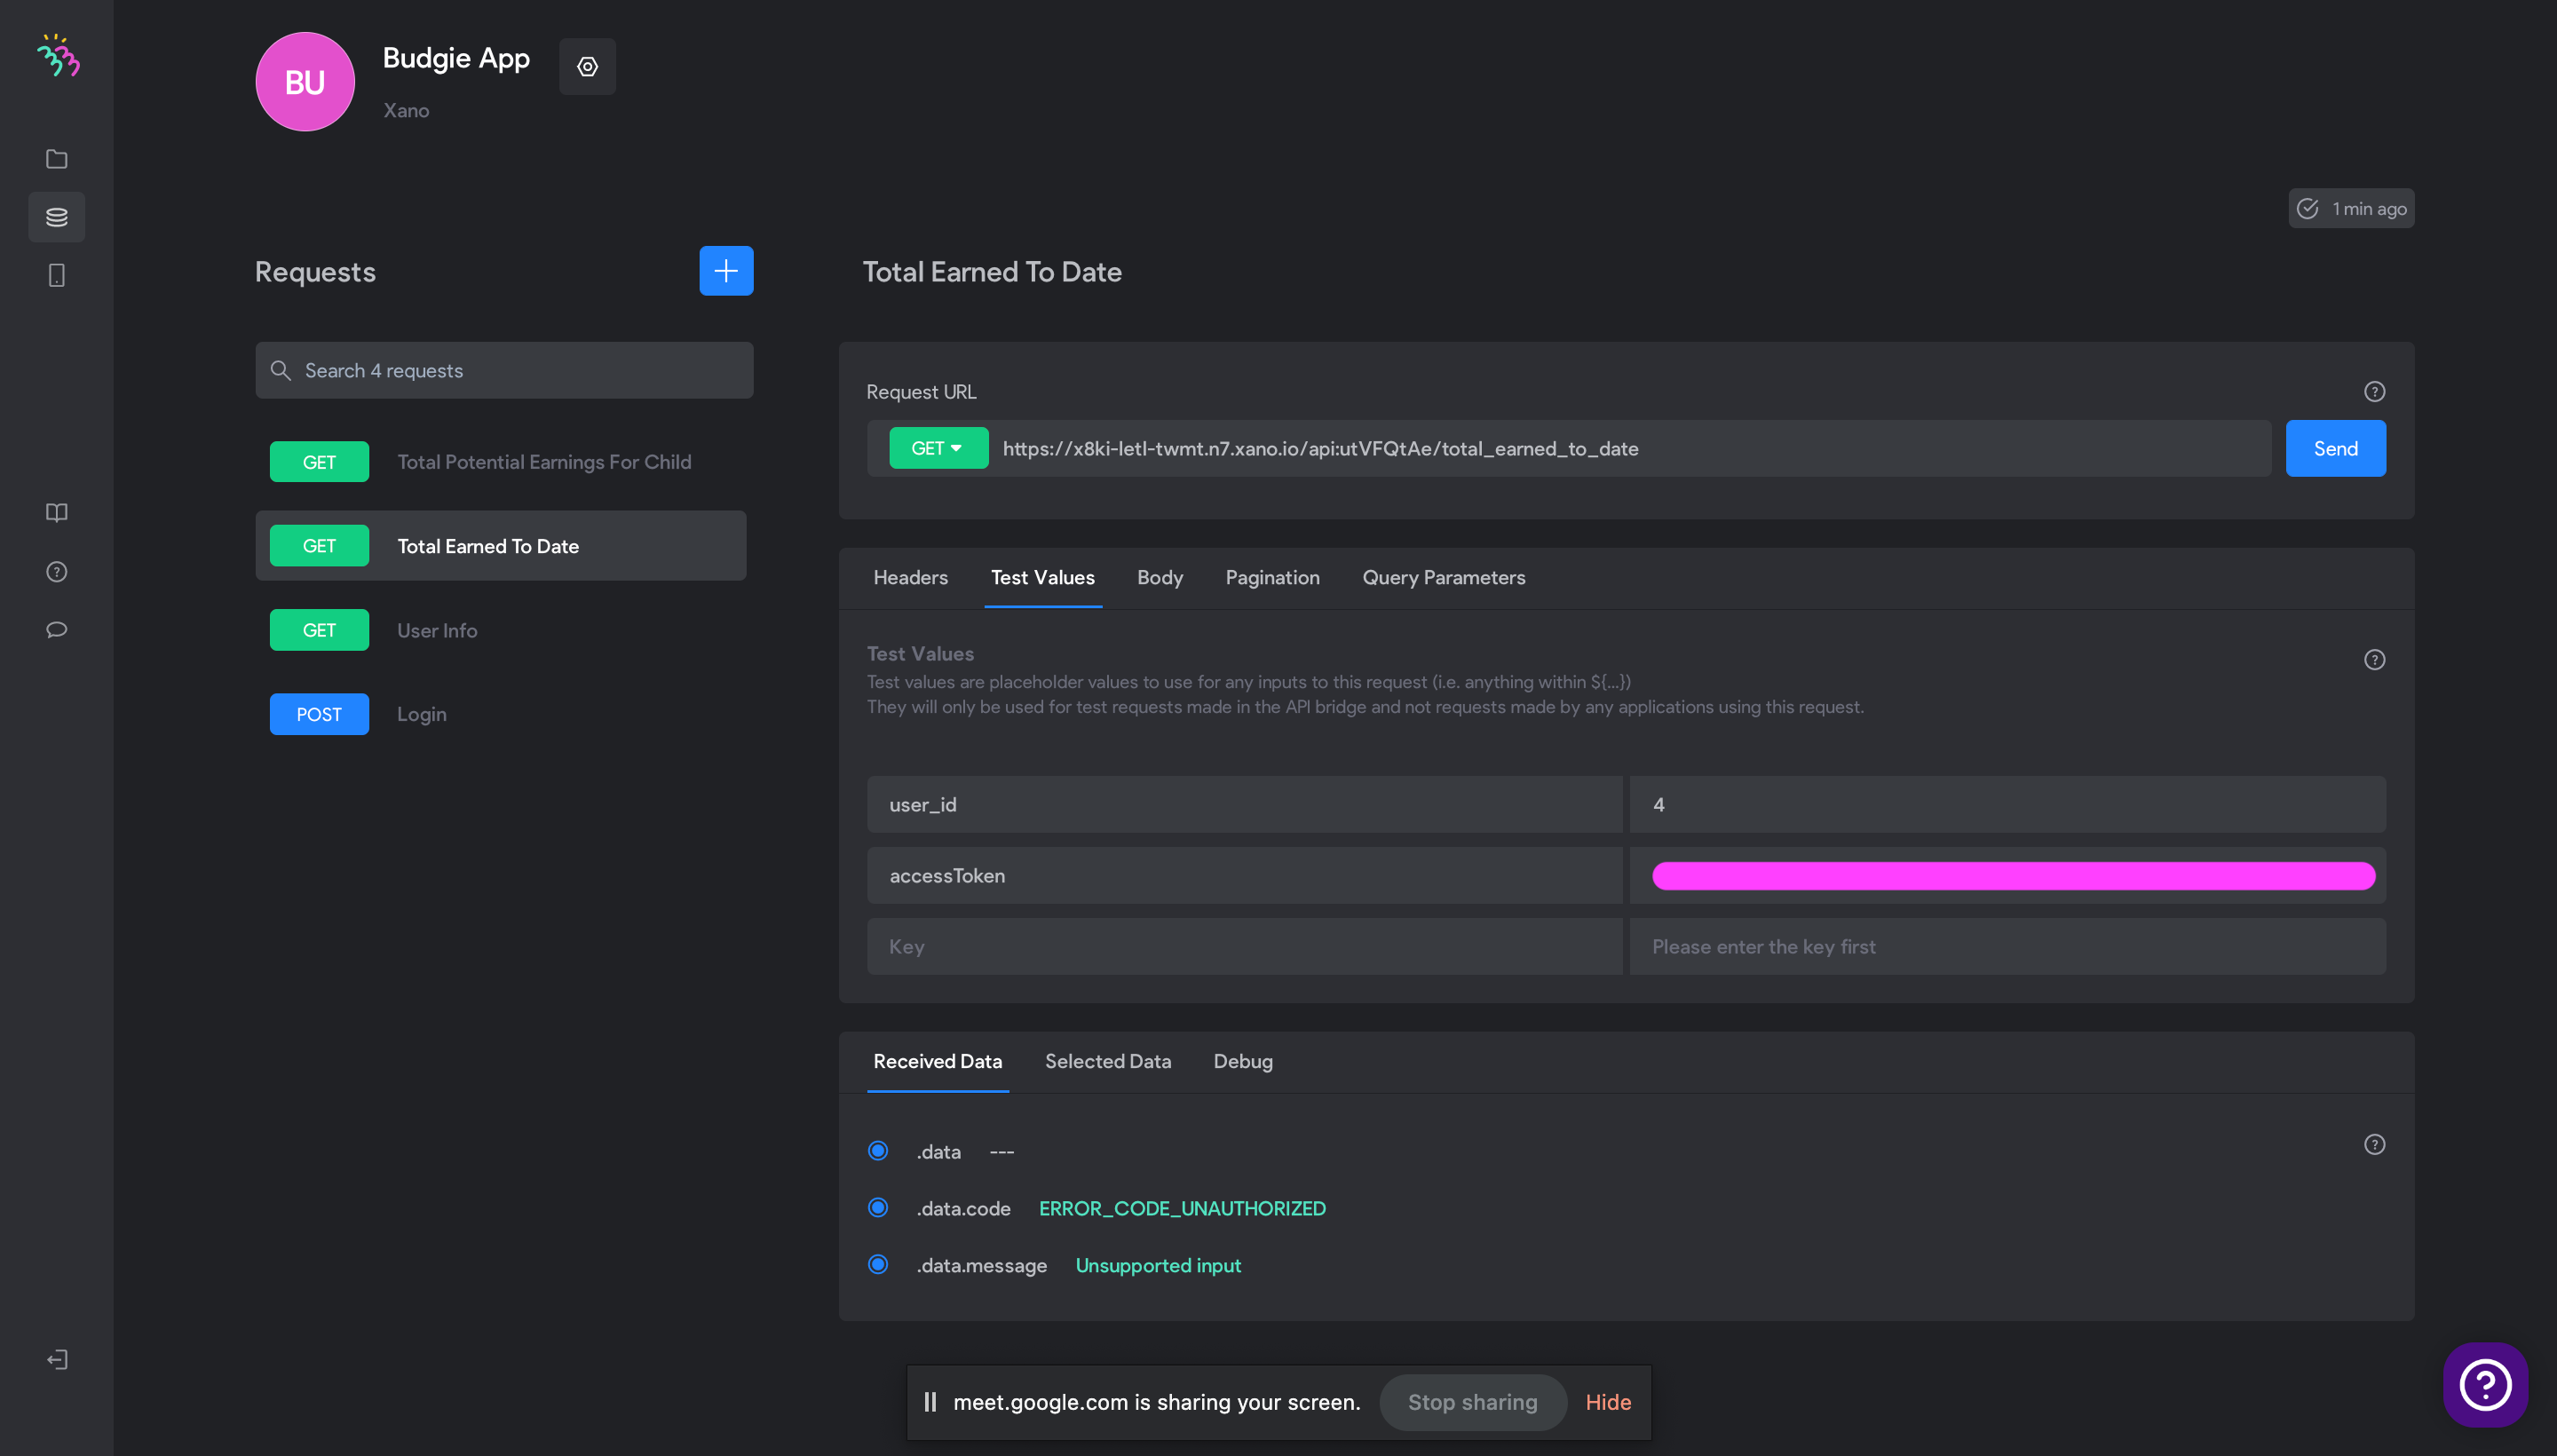
Task: Switch to the Headers tab
Action: pos(910,577)
